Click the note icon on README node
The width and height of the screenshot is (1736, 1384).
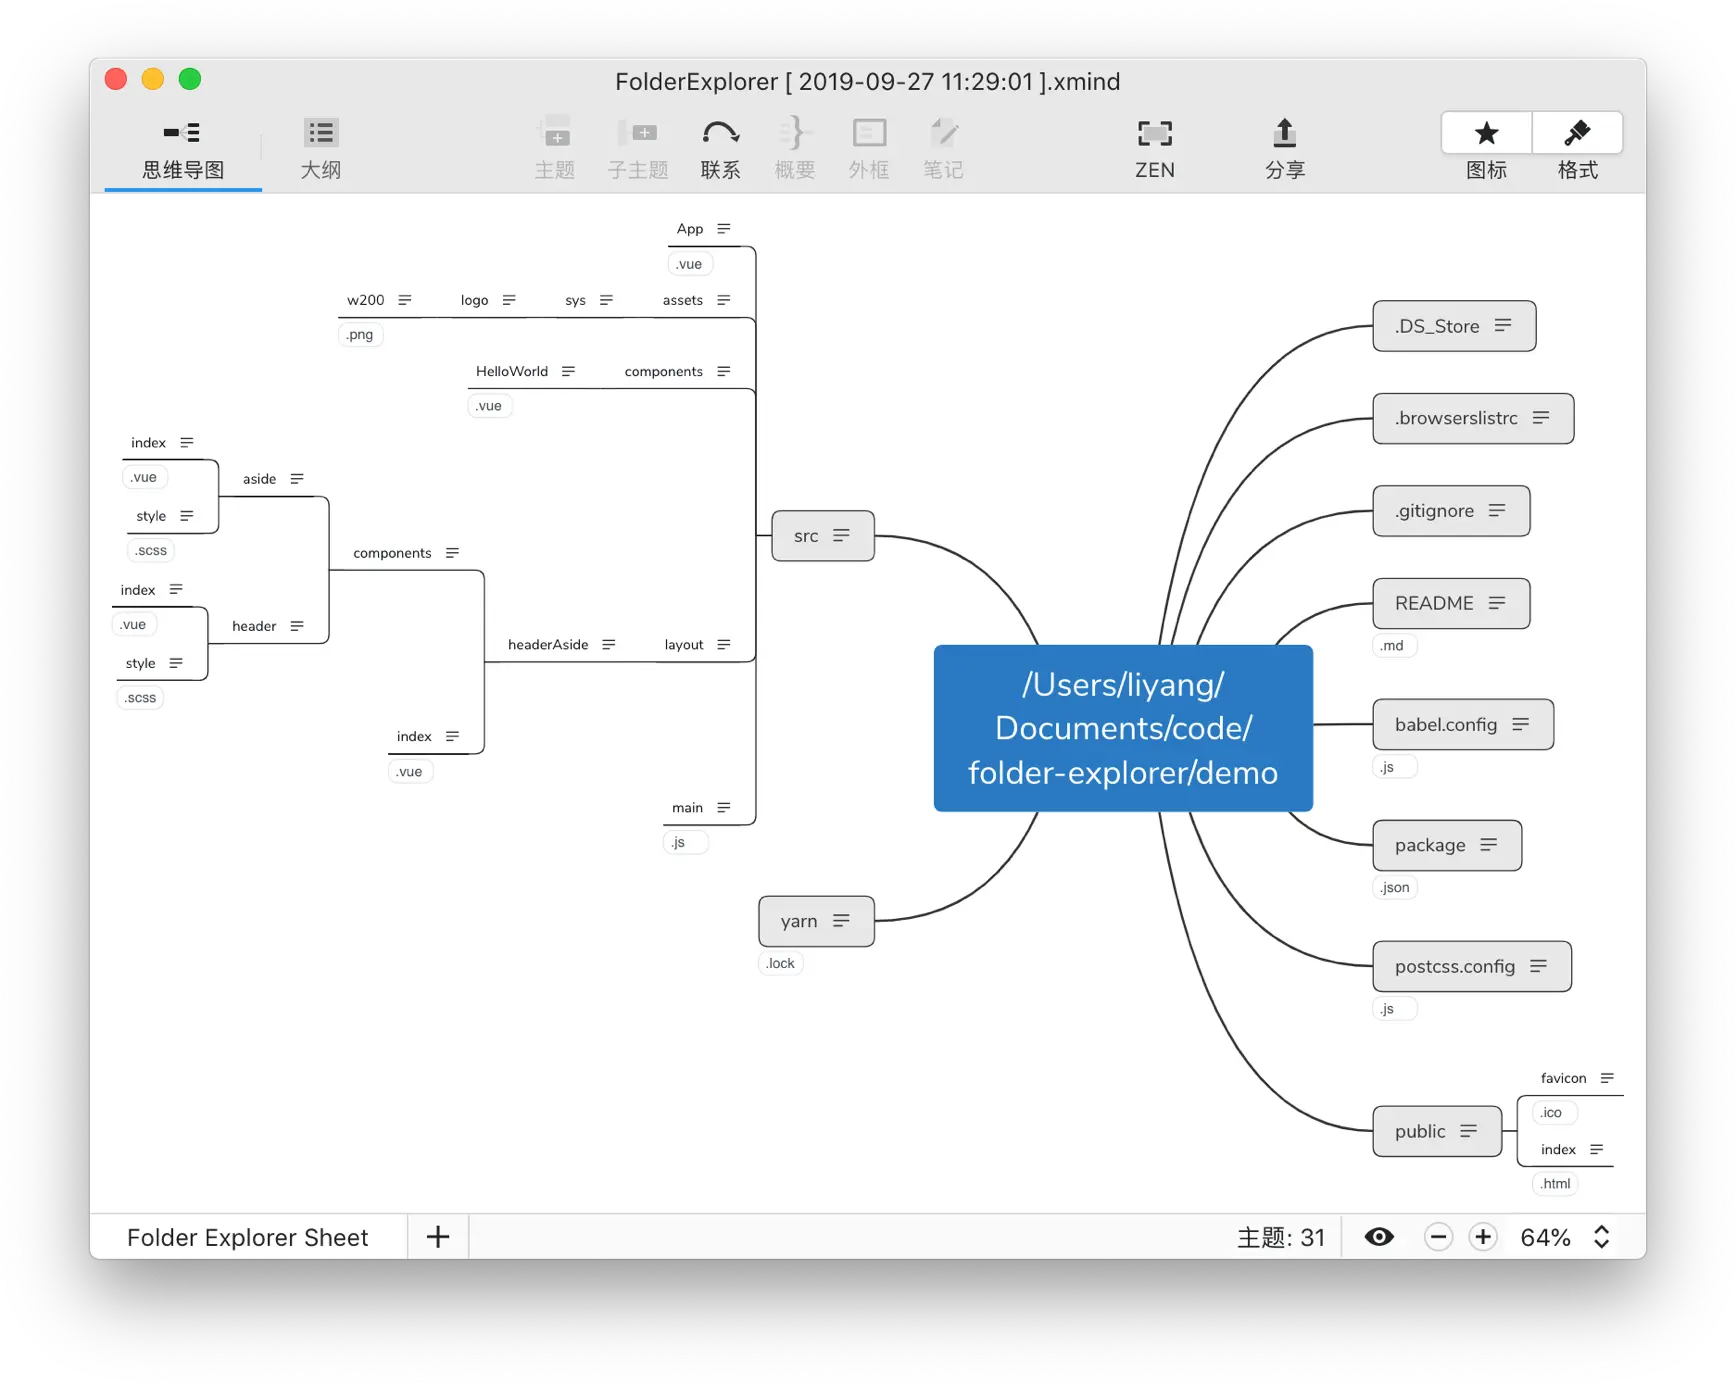[1497, 603]
